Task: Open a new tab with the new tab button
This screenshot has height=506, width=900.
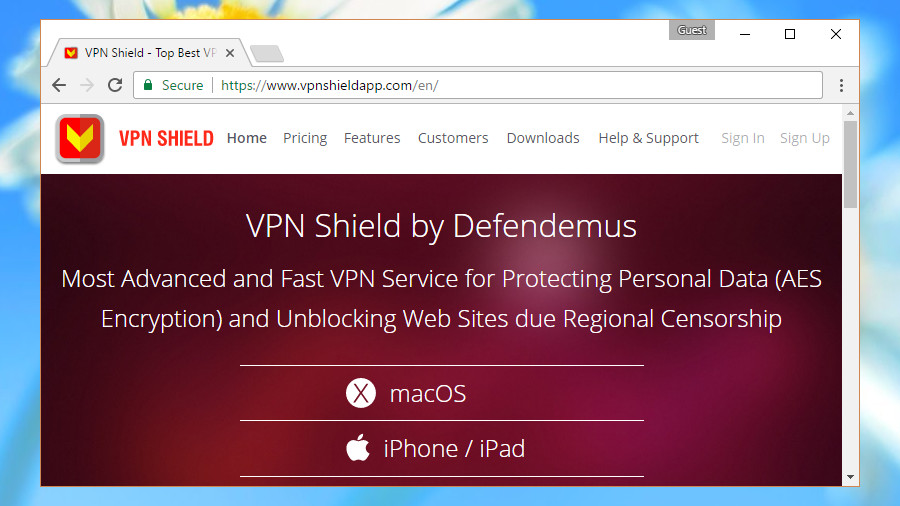Action: [267, 53]
